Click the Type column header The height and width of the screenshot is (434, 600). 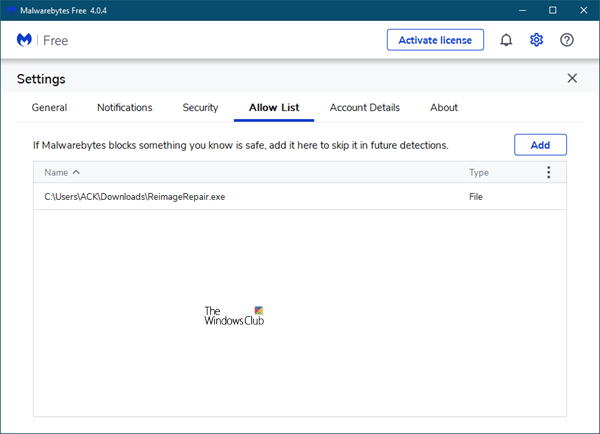(479, 173)
